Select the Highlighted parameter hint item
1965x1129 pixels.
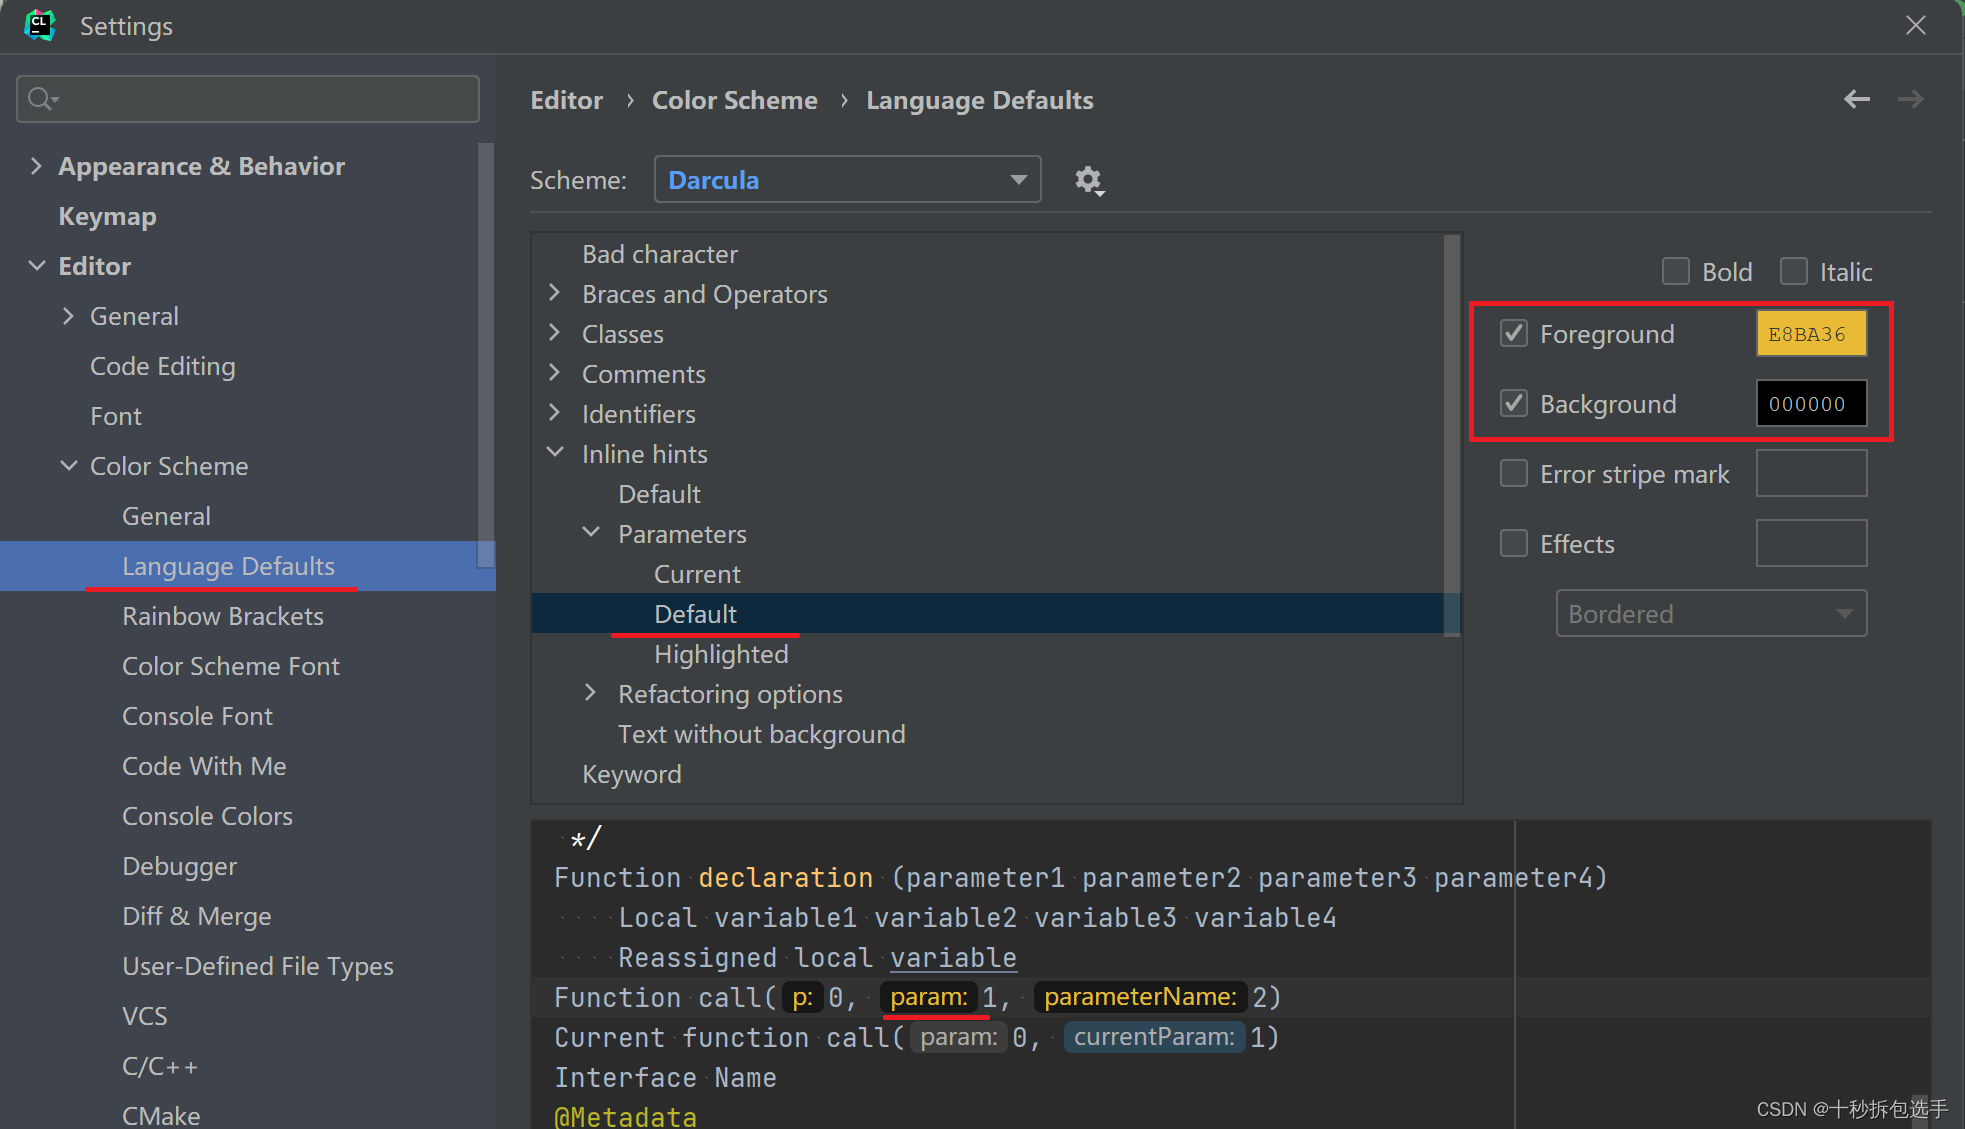point(721,654)
